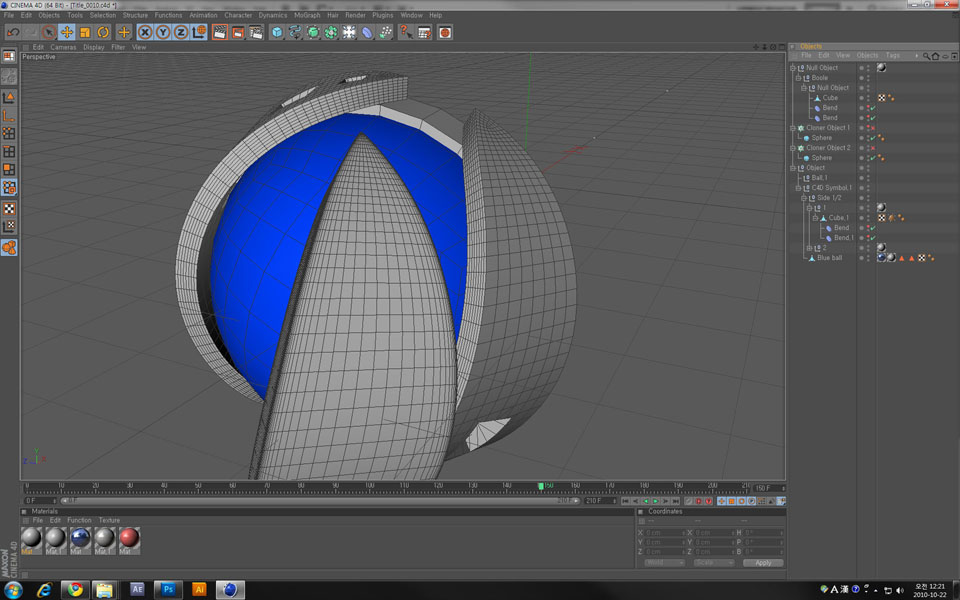The height and width of the screenshot is (600, 960).
Task: Expand the node named 2
Action: 809,248
